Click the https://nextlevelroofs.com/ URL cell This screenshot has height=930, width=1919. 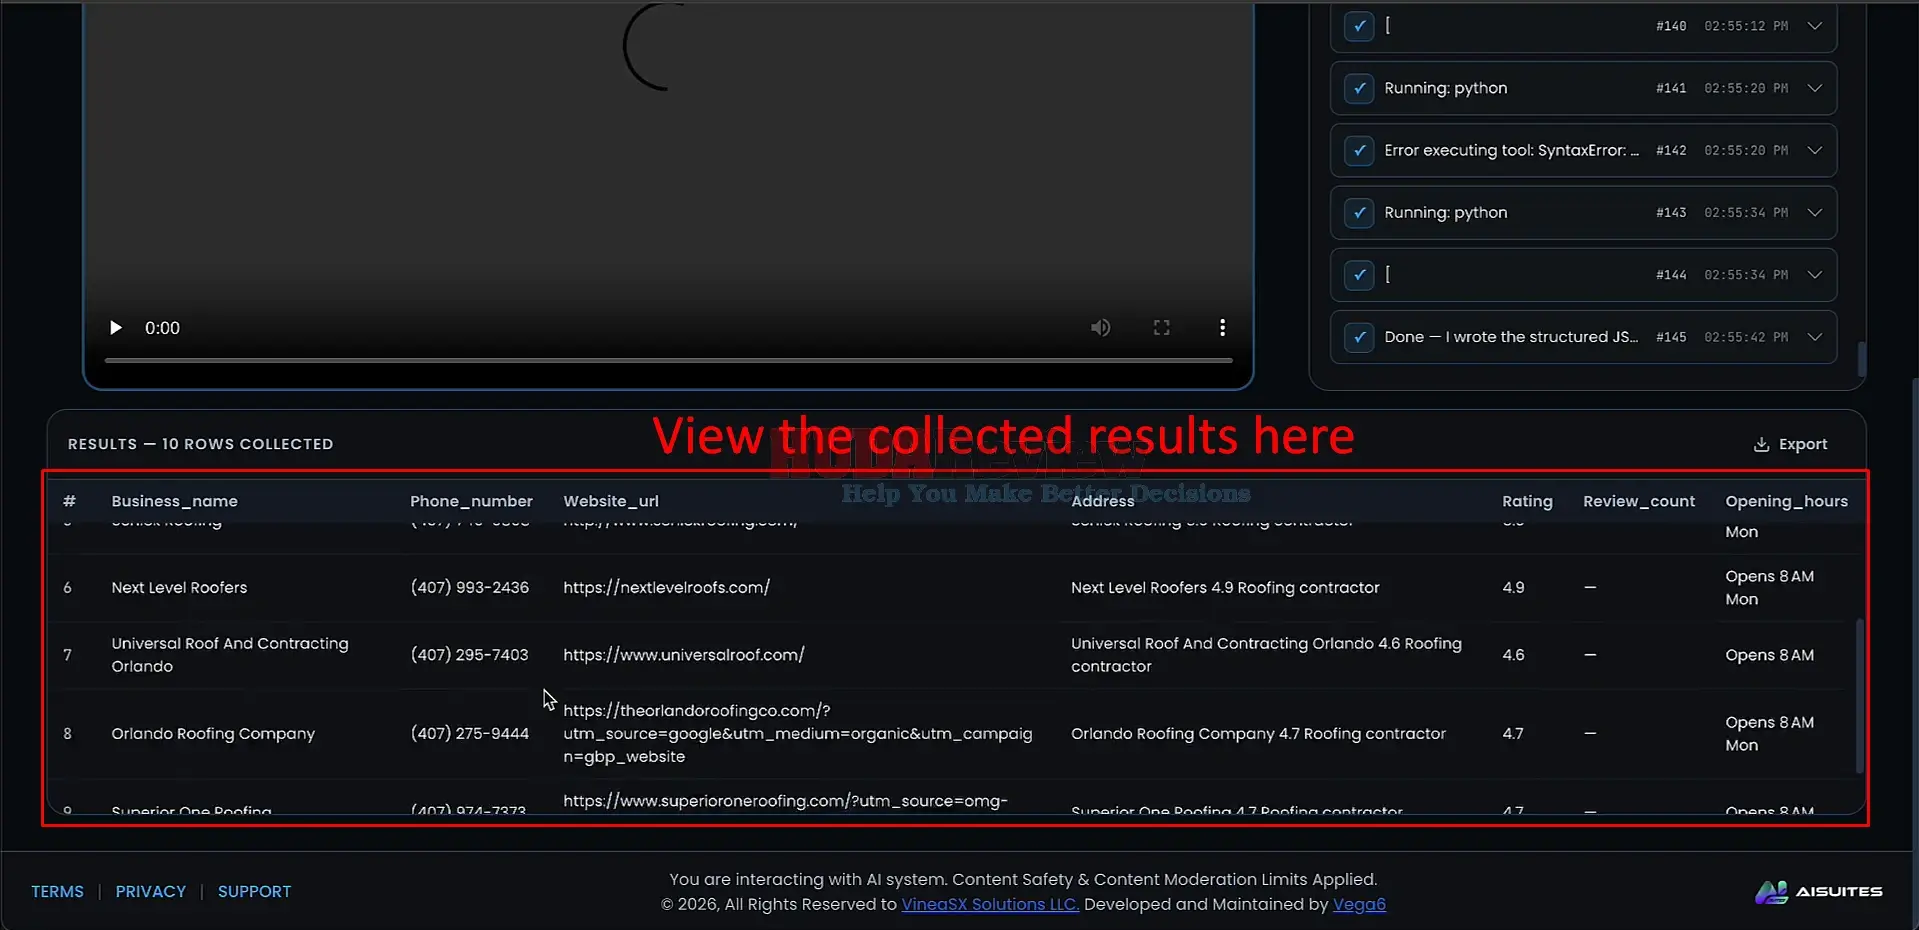666,588
